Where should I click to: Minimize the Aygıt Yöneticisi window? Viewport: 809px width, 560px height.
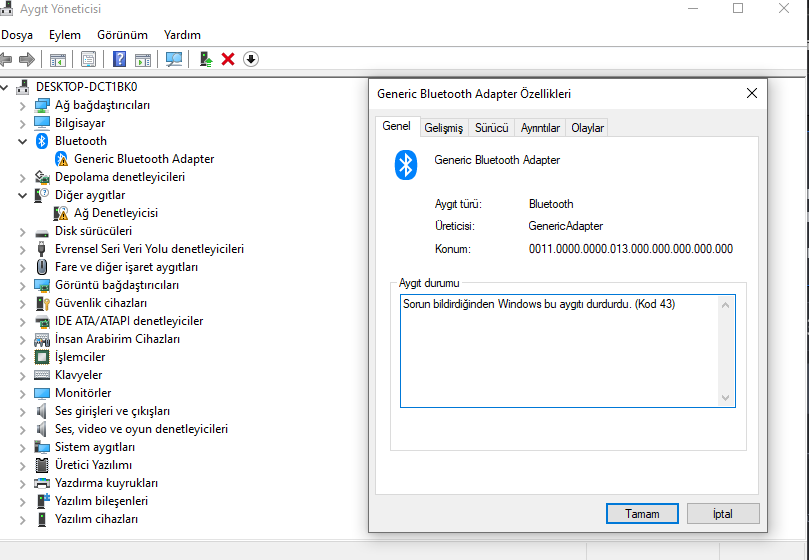[693, 8]
